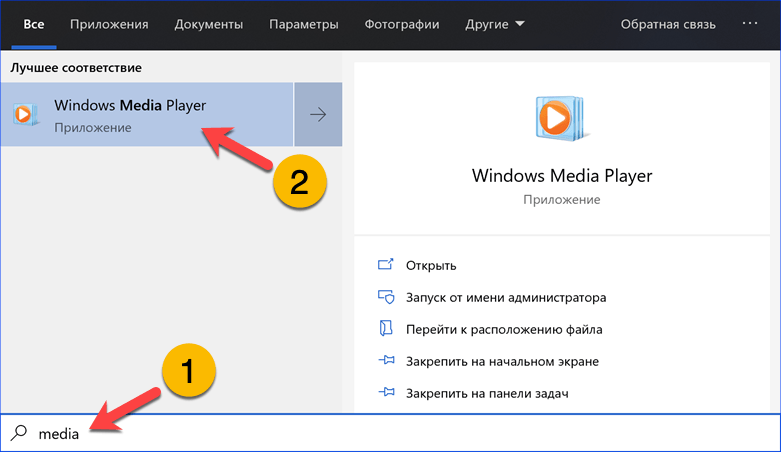Click the Приложение label in the preview pane
Image resolution: width=781 pixels, height=452 pixels.
coord(561,200)
